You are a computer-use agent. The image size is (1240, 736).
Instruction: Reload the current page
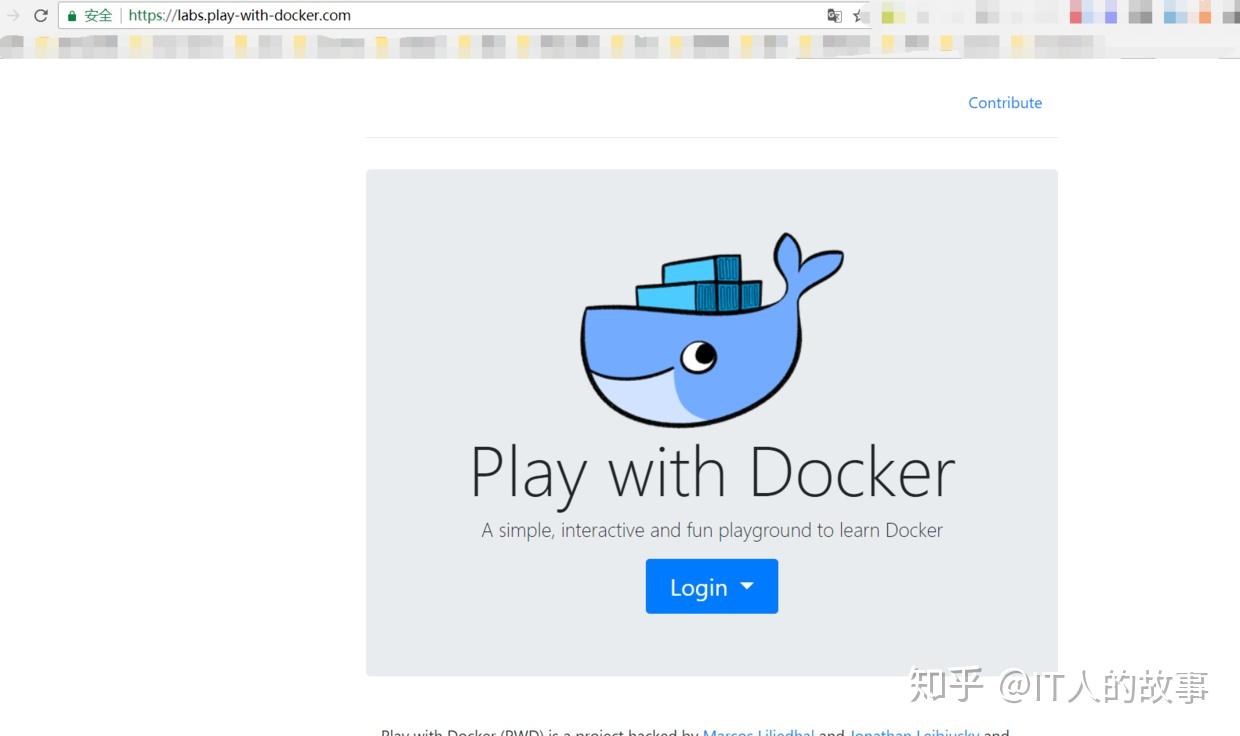pyautogui.click(x=40, y=15)
